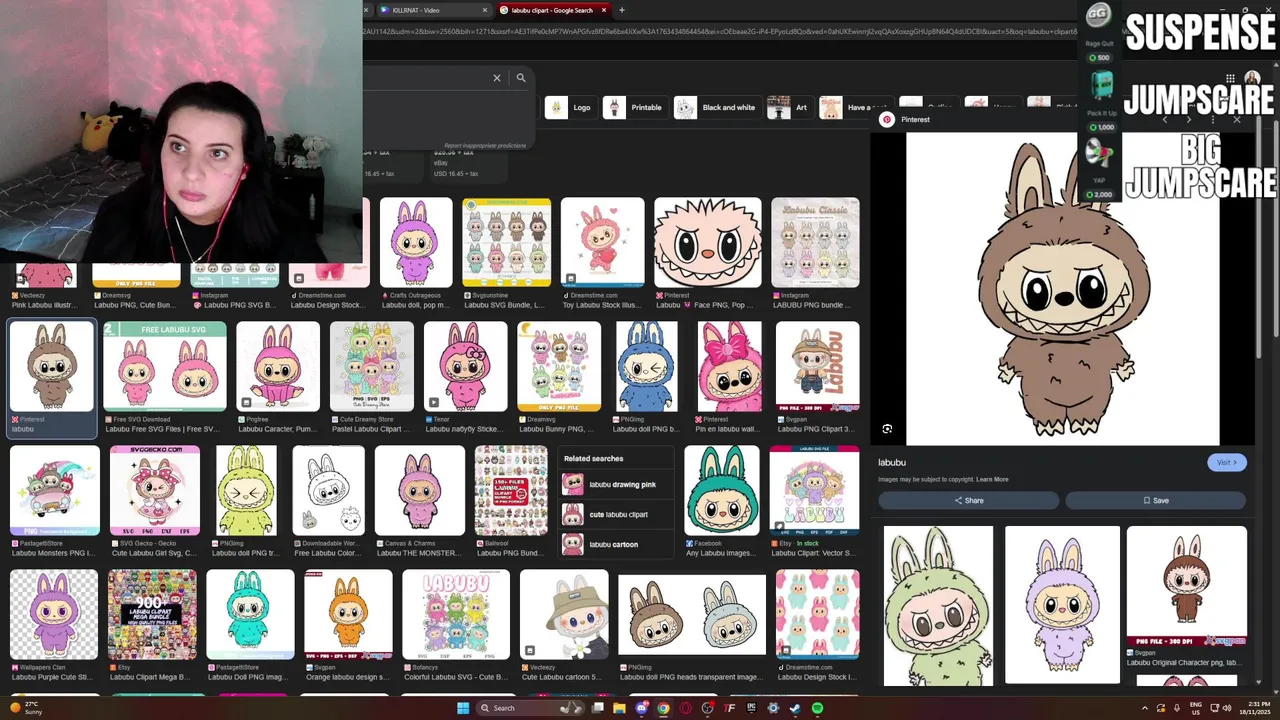
Task: Open the volume icon in the system tray
Action: (x=1225, y=708)
